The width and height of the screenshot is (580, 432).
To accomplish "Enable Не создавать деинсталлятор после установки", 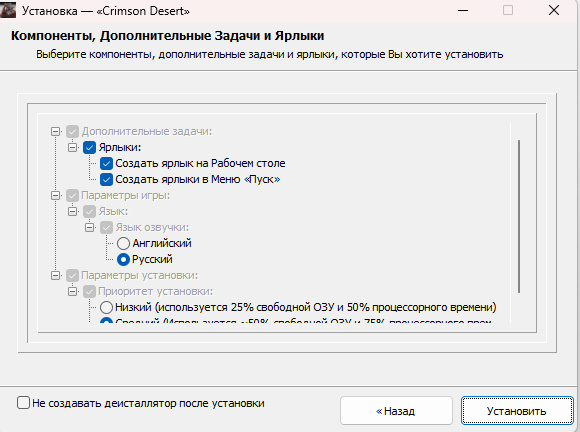I will pyautogui.click(x=23, y=403).
